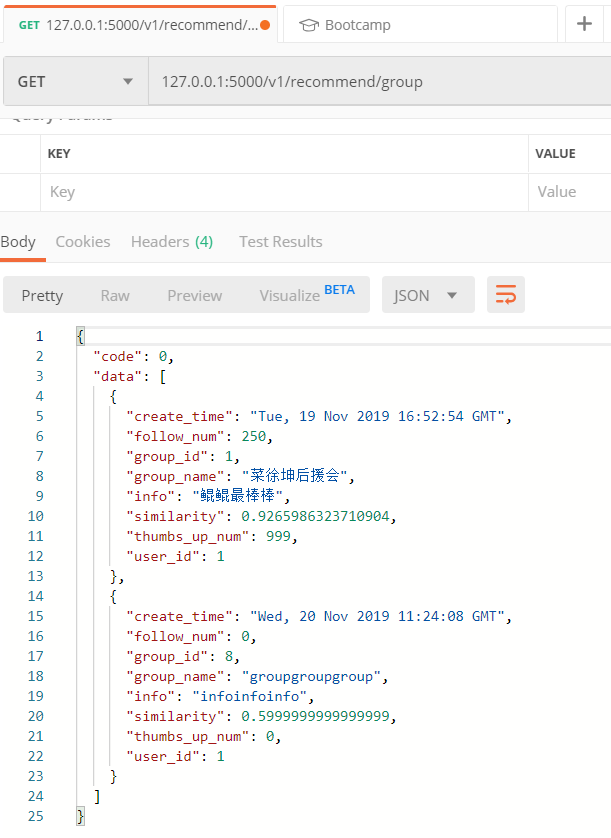The image size is (611, 838).
Task: Open the GET HTTP method dropdown
Action: (75, 82)
